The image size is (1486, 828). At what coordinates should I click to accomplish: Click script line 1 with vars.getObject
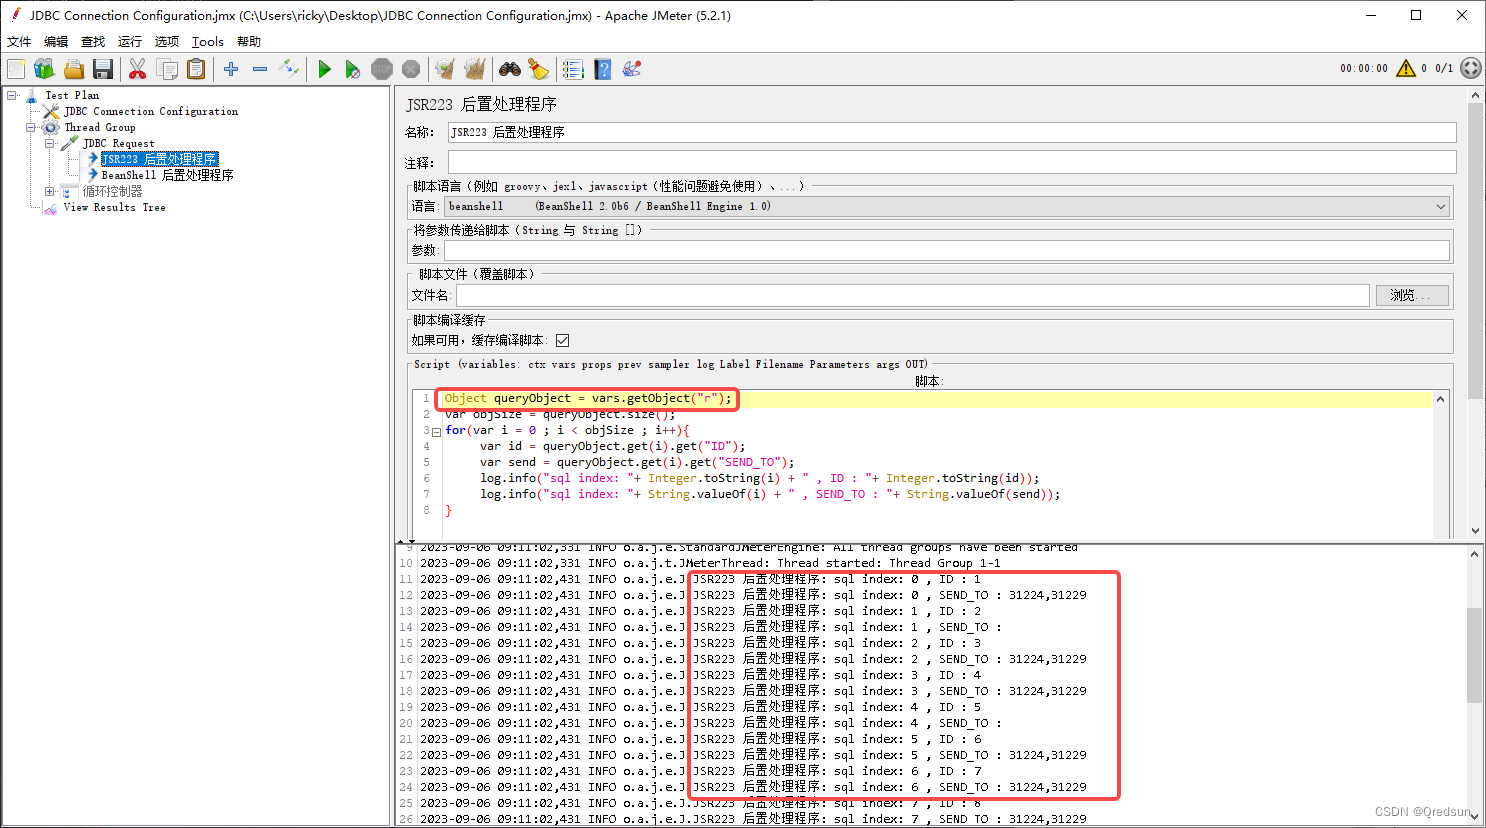click(x=588, y=398)
